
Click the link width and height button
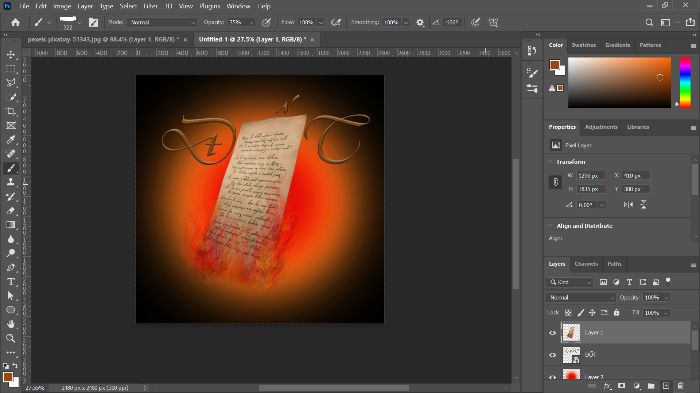coord(555,182)
